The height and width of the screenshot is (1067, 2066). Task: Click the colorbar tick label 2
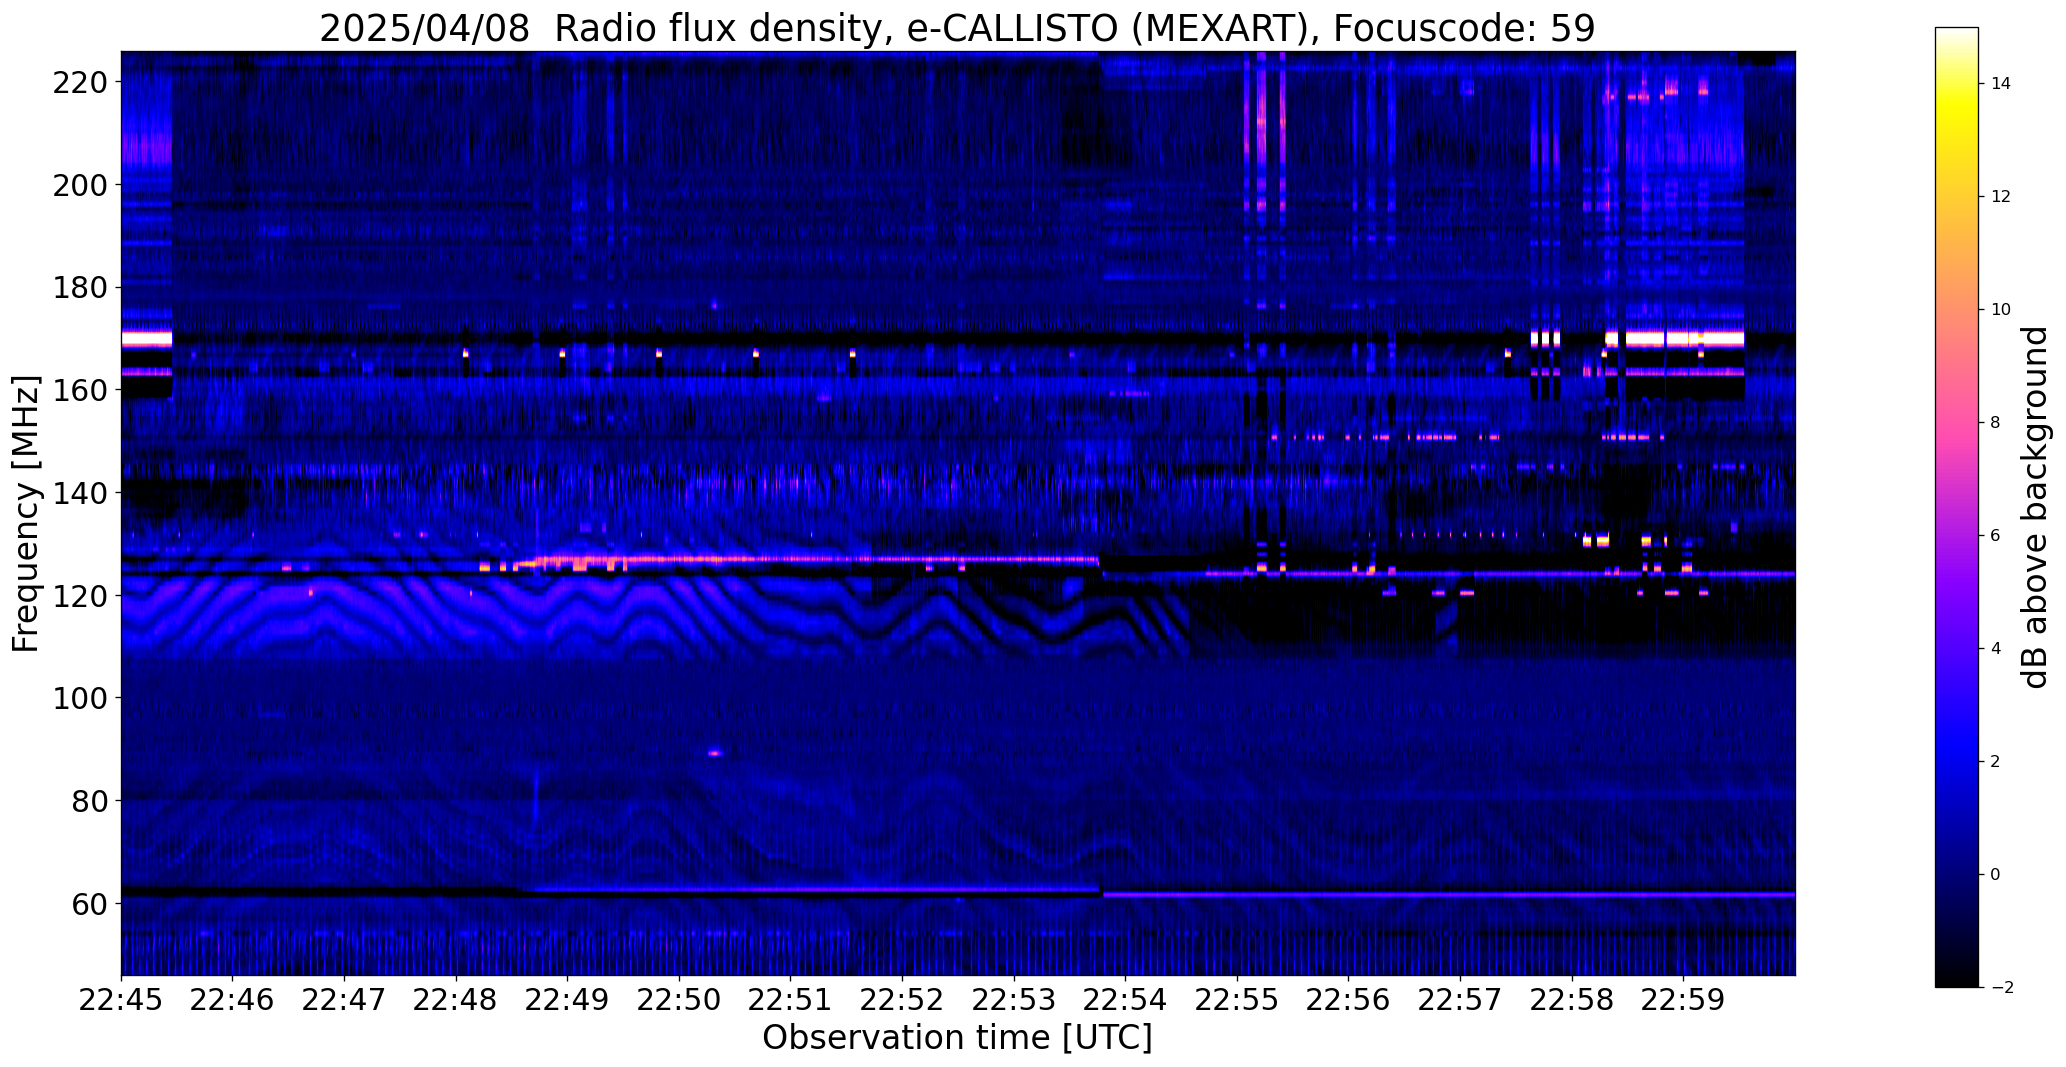(x=1996, y=762)
